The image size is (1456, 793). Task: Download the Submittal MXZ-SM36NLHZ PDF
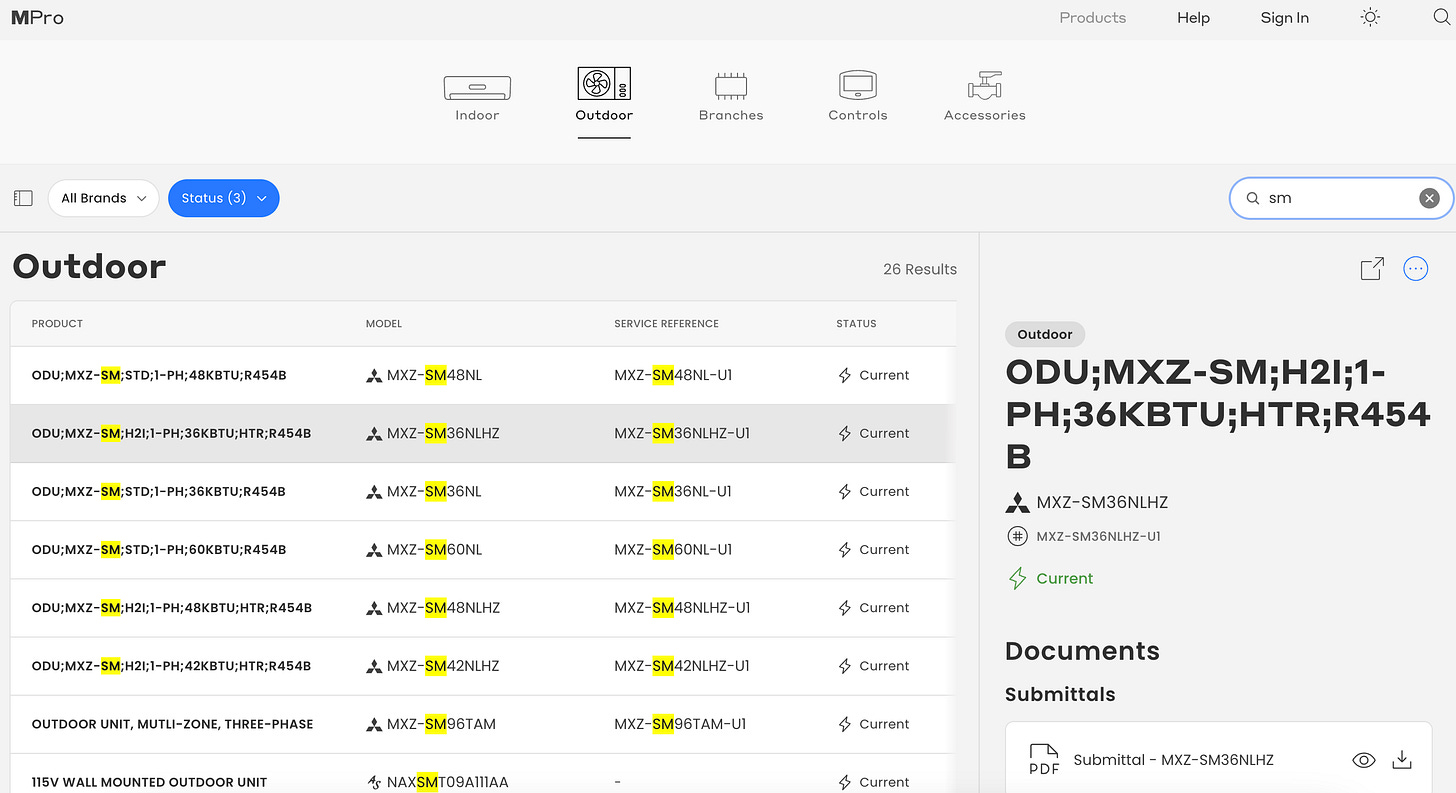(1402, 760)
